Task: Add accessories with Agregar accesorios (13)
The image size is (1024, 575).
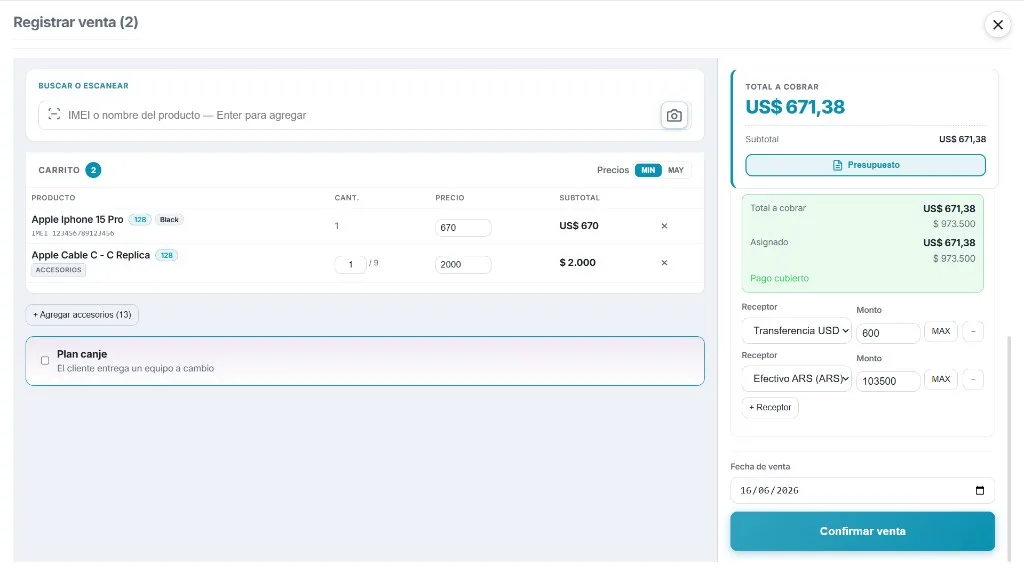Action: click(x=82, y=315)
